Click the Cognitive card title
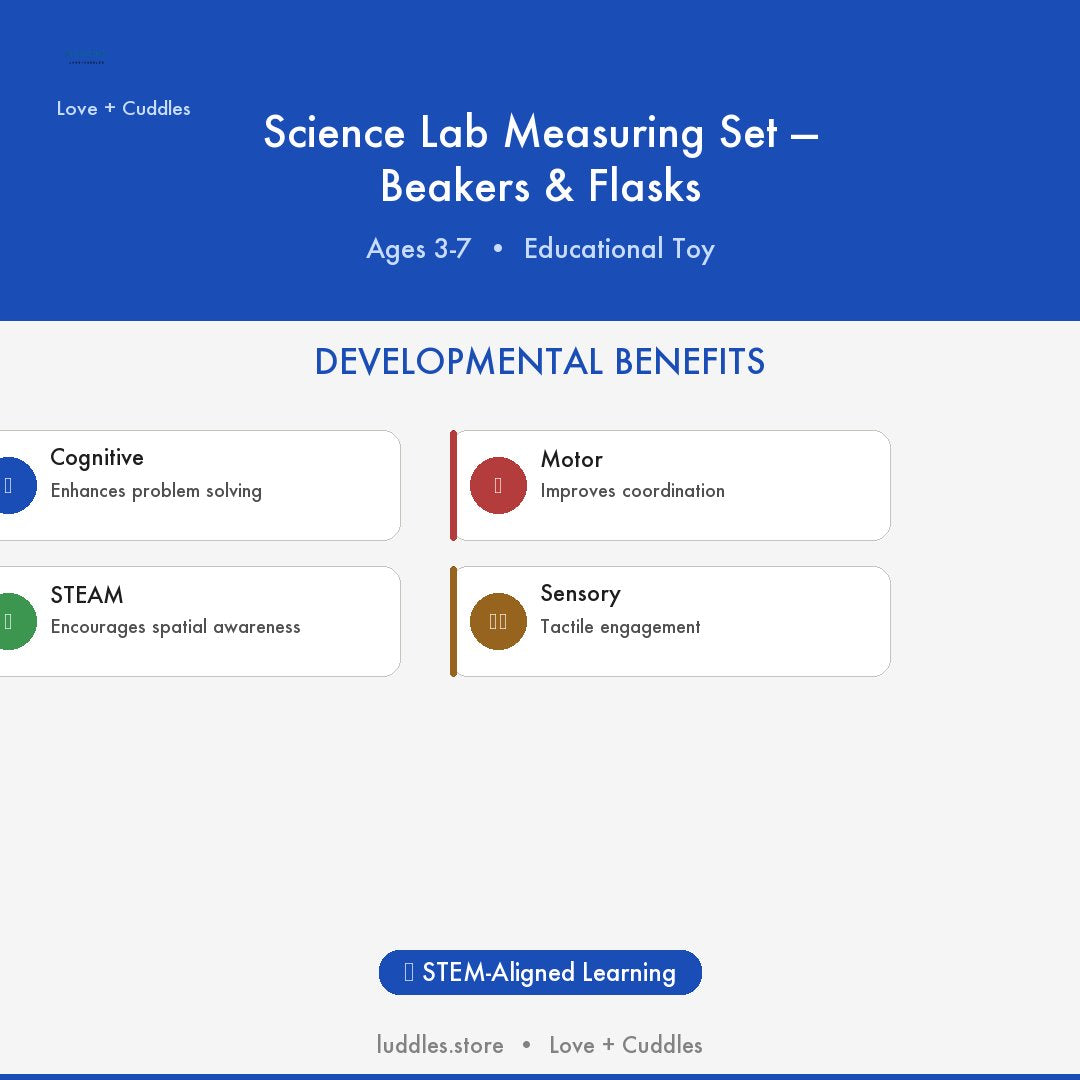The image size is (1080, 1080). (97, 457)
